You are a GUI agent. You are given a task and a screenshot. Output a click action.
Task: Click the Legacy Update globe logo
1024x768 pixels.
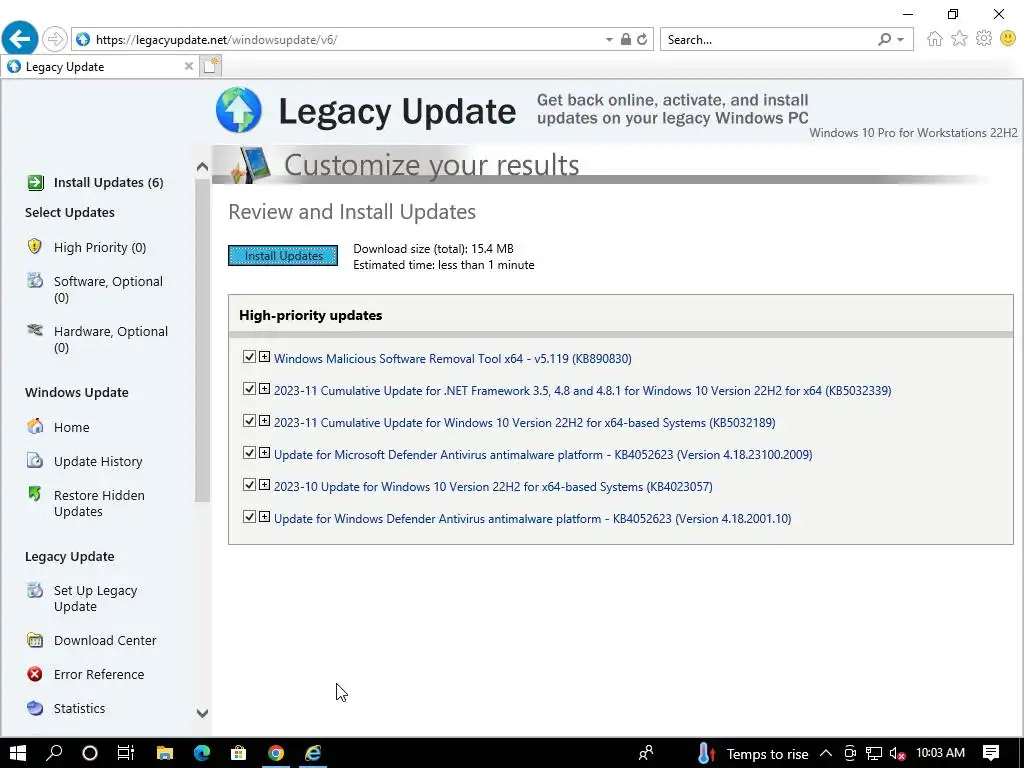(239, 110)
